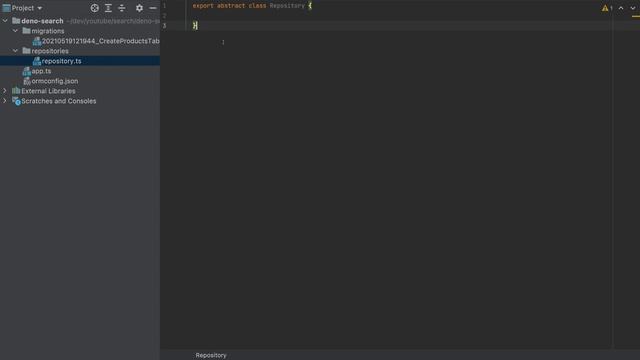Select External Libraries item
This screenshot has width=640, height=360.
pos(48,91)
